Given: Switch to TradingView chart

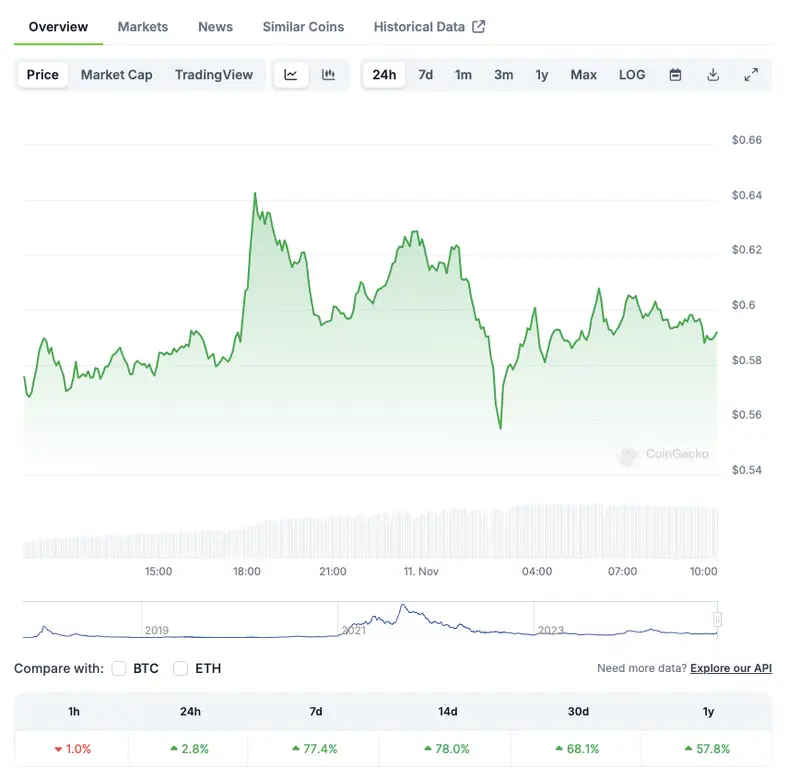Looking at the screenshot, I should (x=214, y=75).
